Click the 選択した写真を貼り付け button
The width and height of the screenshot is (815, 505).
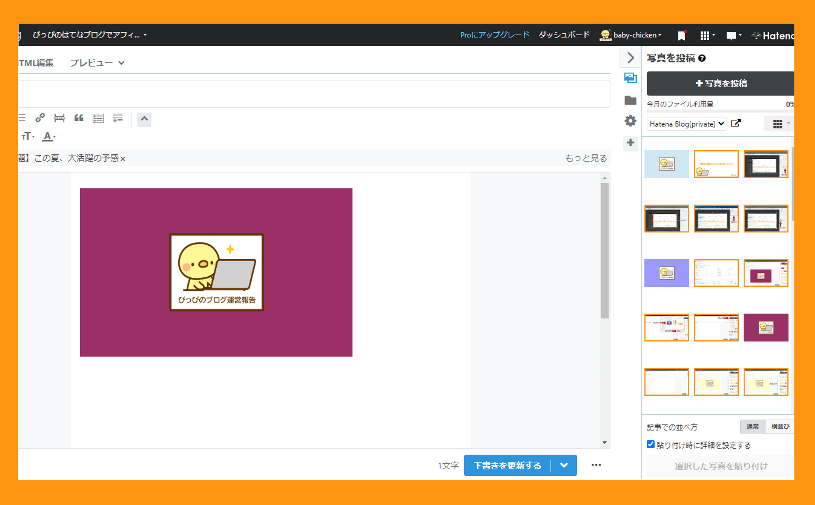pyautogui.click(x=720, y=466)
